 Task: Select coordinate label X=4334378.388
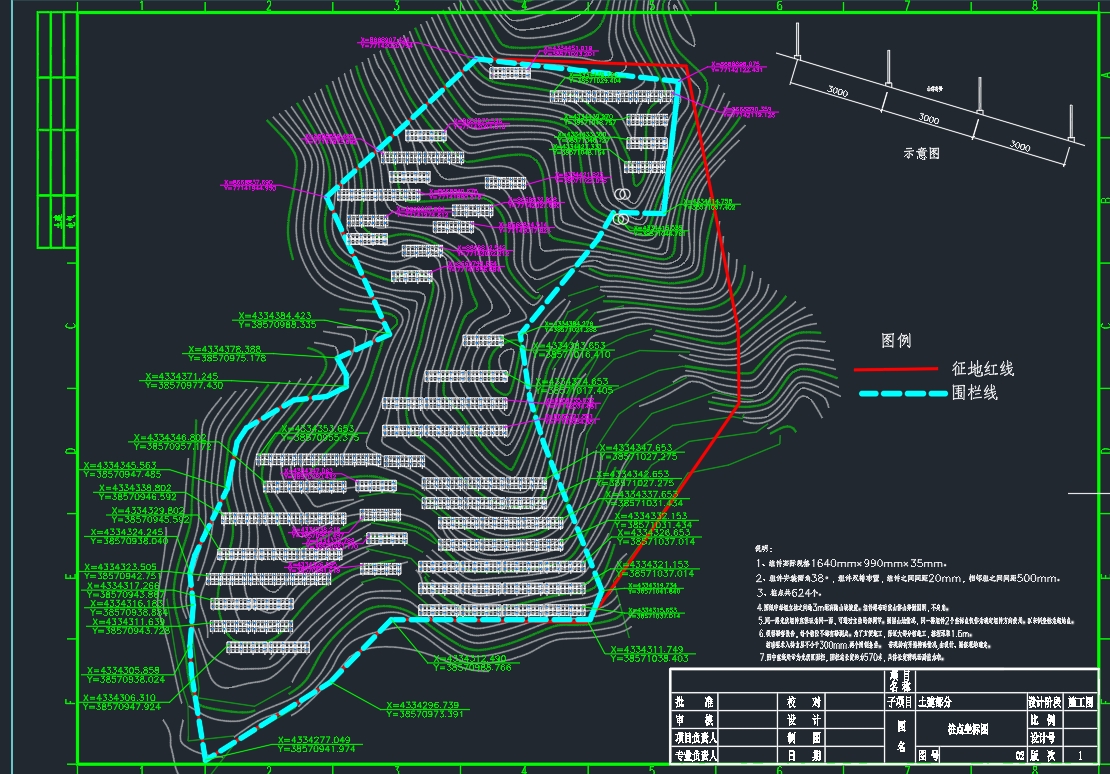[x=224, y=350]
